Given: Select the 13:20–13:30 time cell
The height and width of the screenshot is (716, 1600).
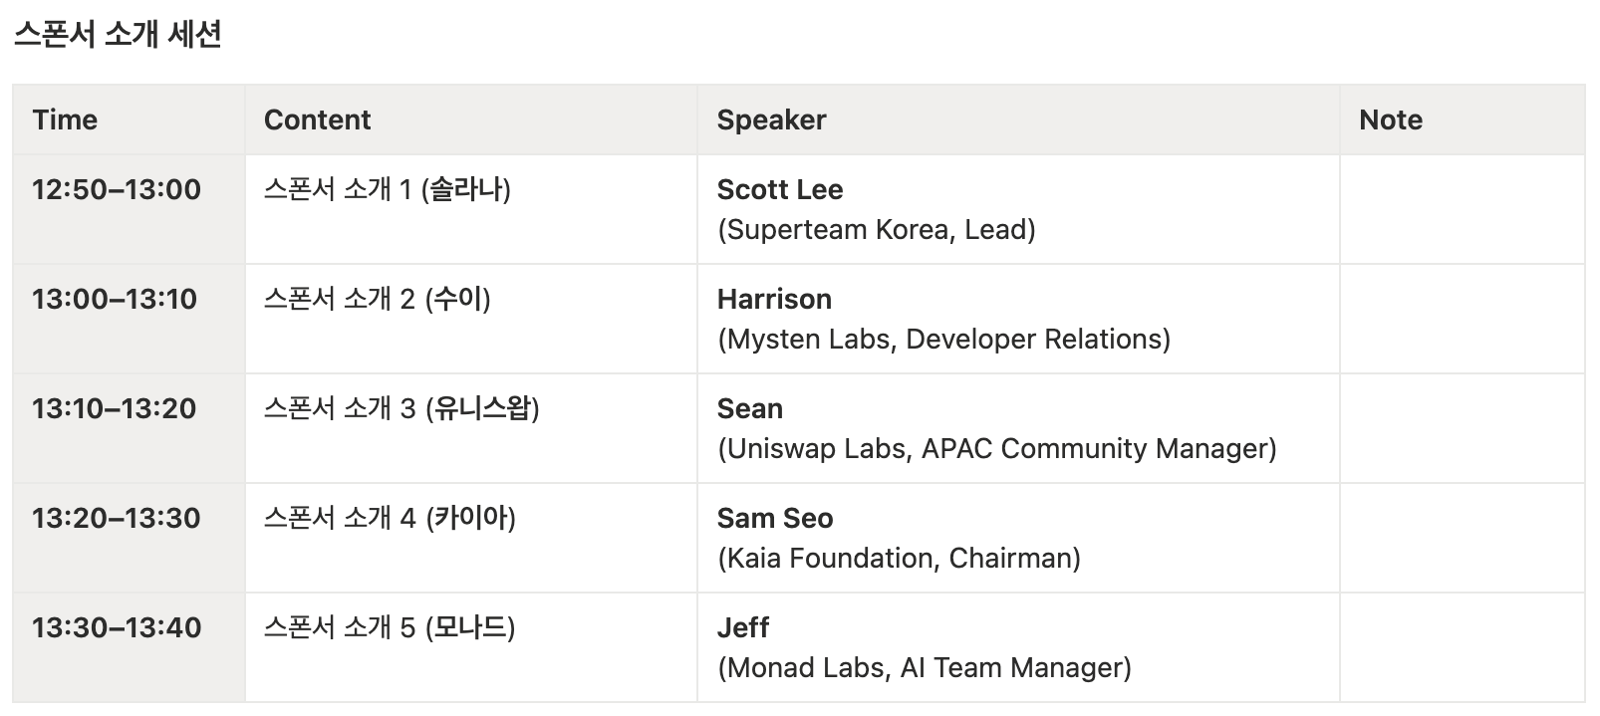Looking at the screenshot, I should [128, 538].
